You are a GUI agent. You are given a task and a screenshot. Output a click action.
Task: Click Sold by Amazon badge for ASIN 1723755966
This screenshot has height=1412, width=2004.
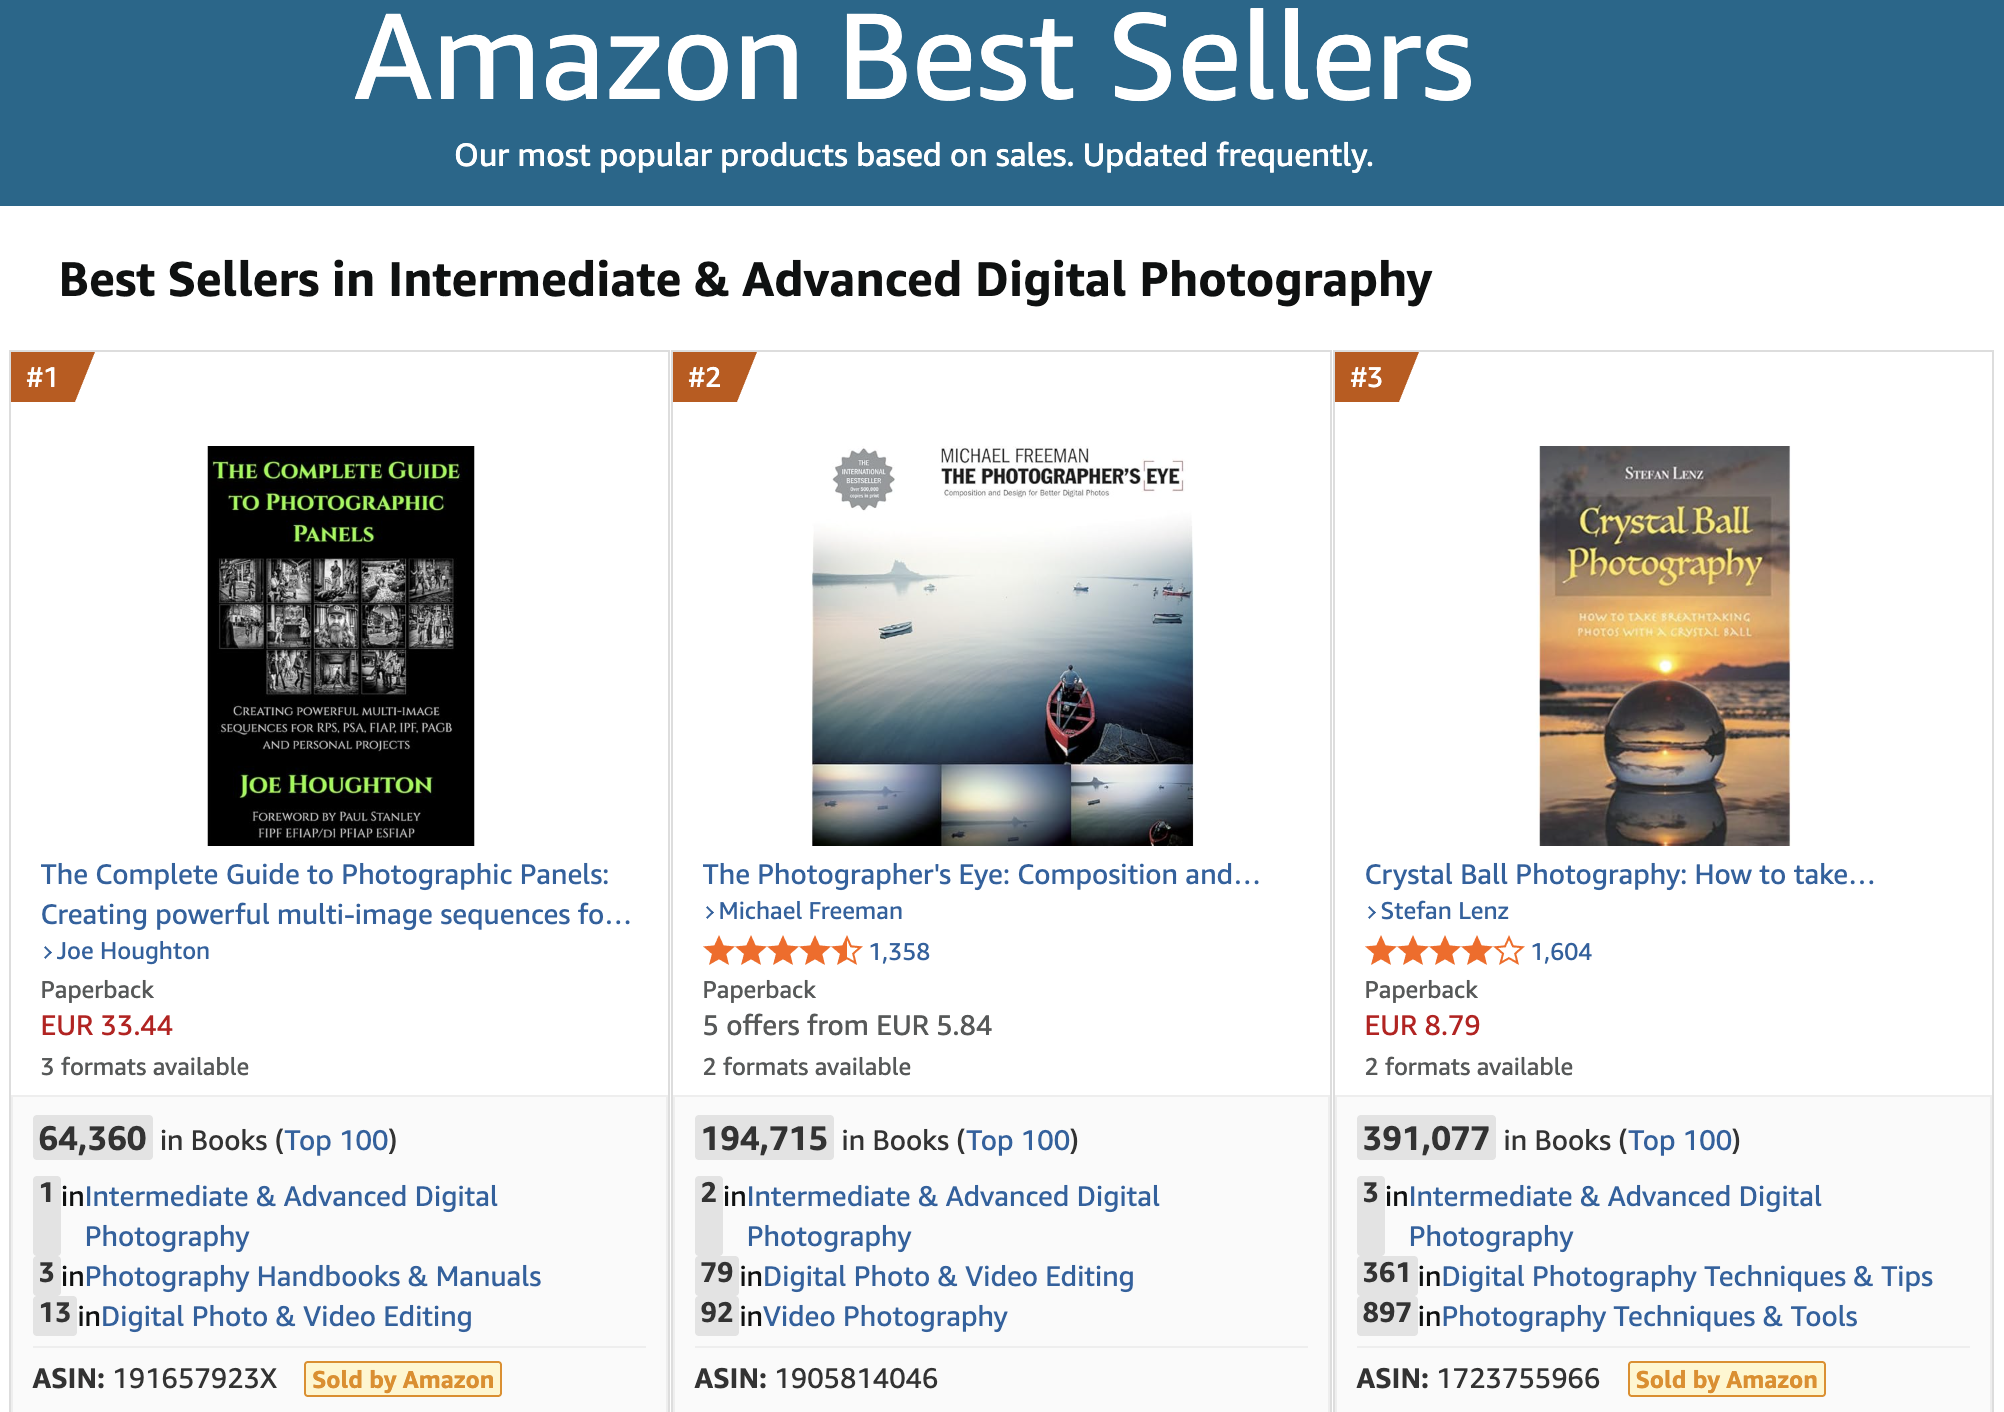coord(1727,1379)
